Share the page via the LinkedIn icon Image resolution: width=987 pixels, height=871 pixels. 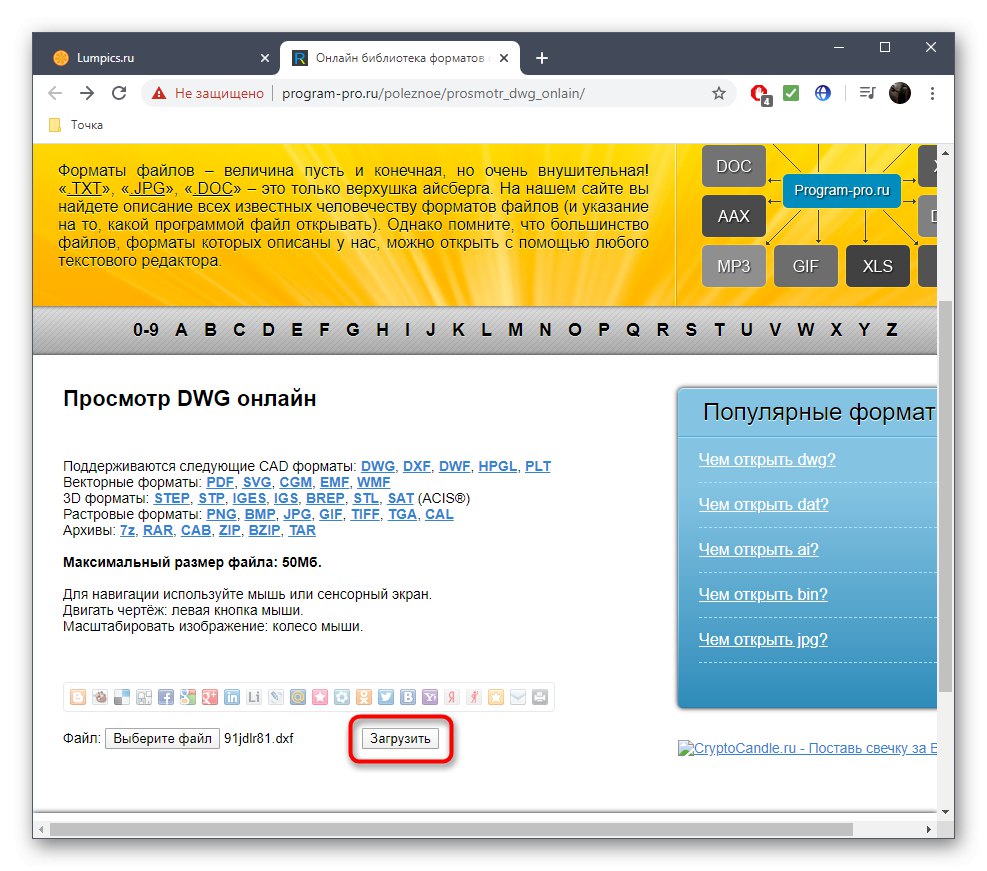point(233,697)
